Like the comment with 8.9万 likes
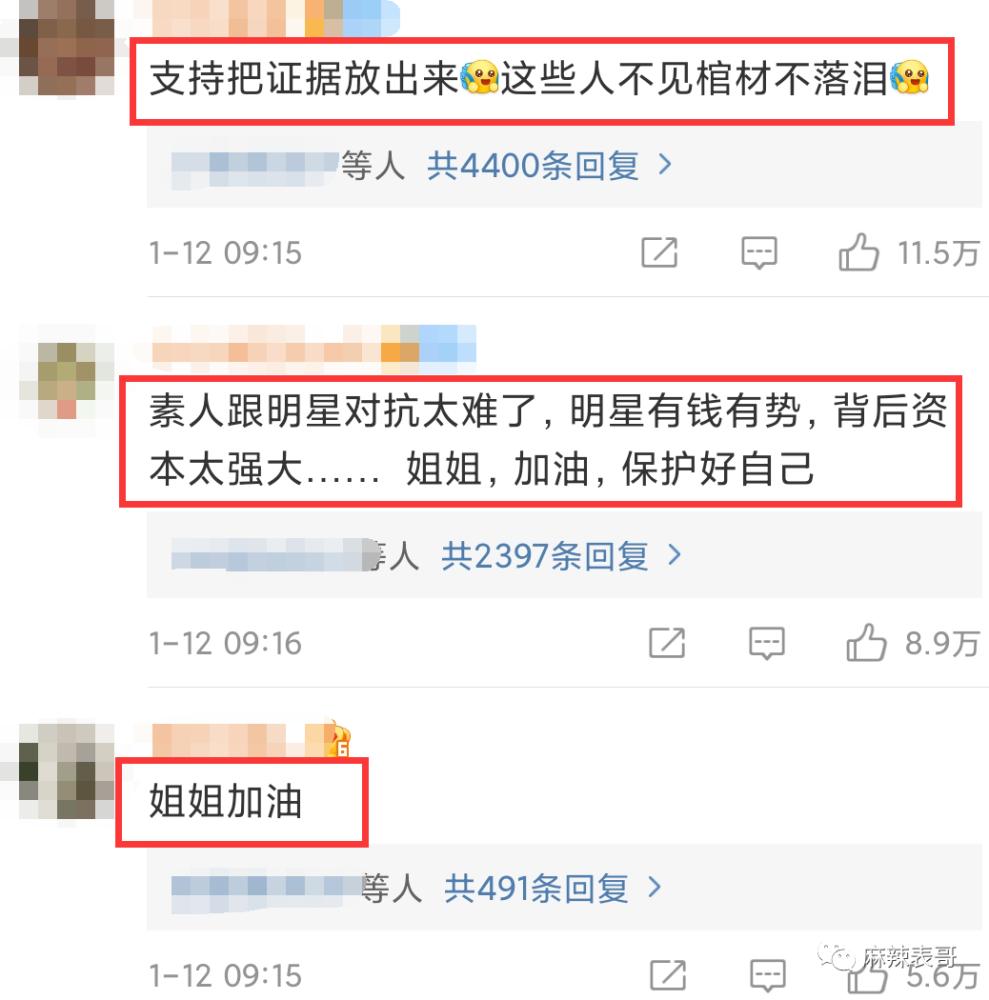 point(866,642)
